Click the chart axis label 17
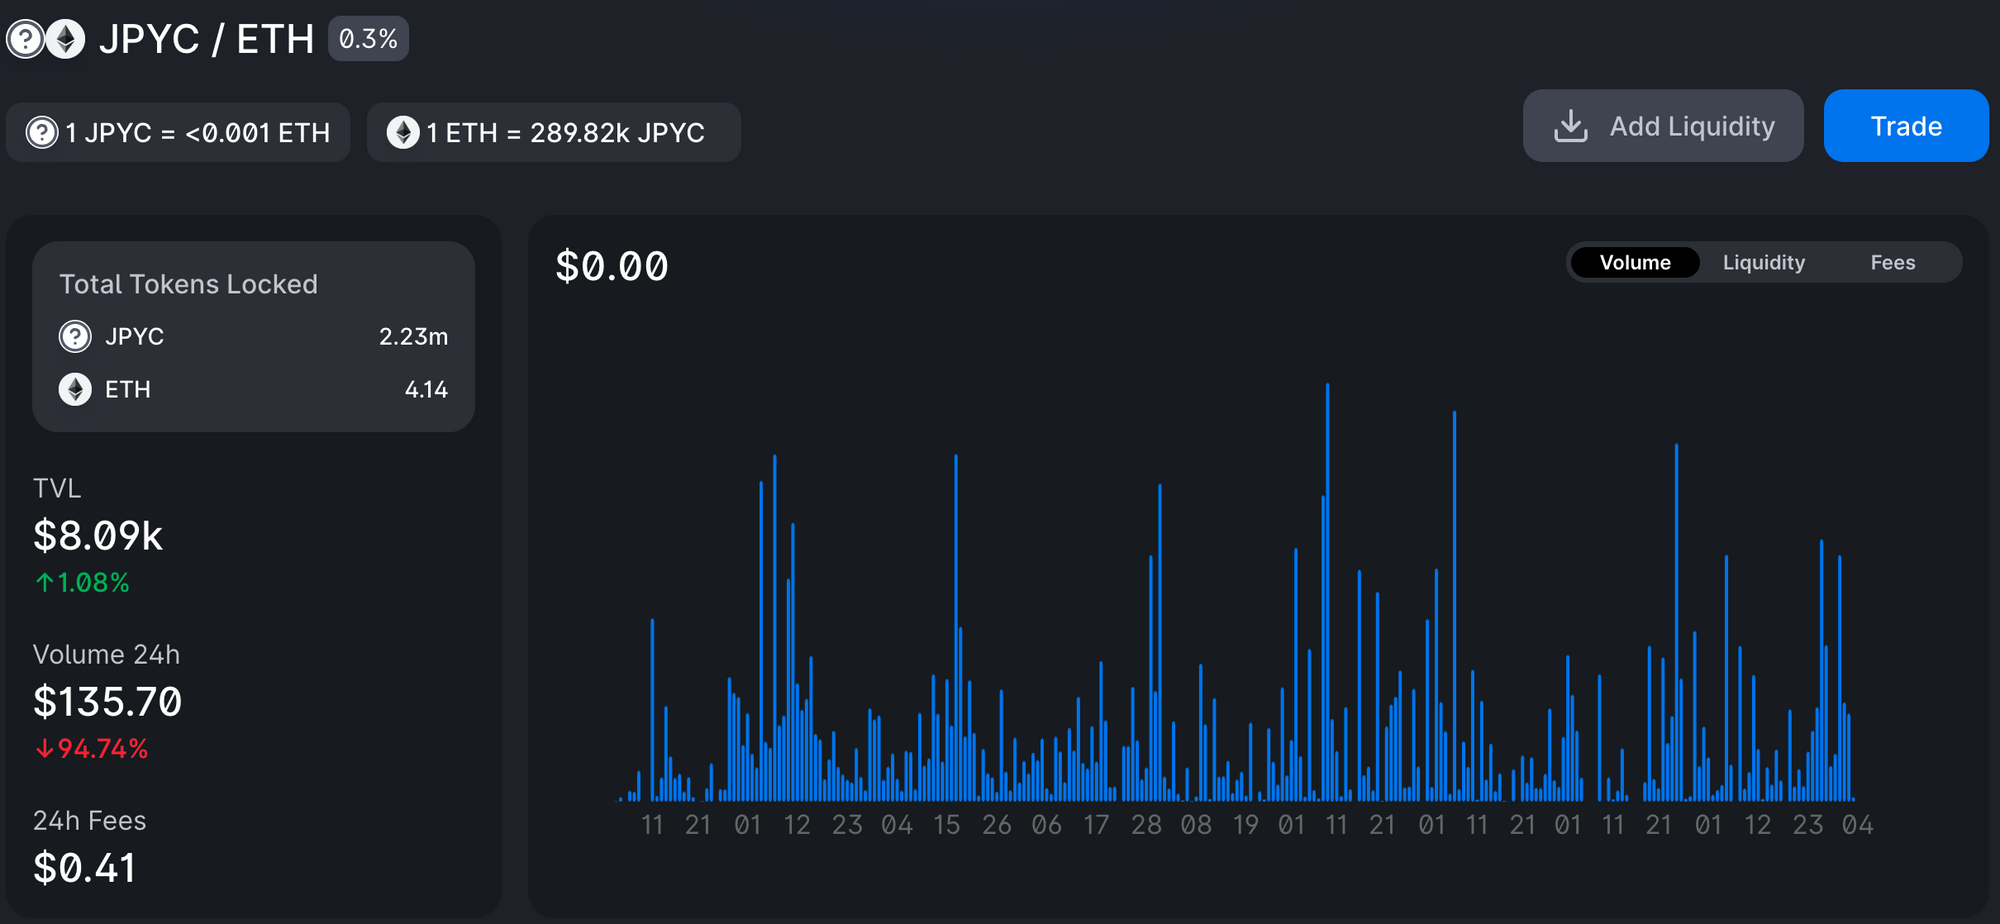 coord(1096,825)
